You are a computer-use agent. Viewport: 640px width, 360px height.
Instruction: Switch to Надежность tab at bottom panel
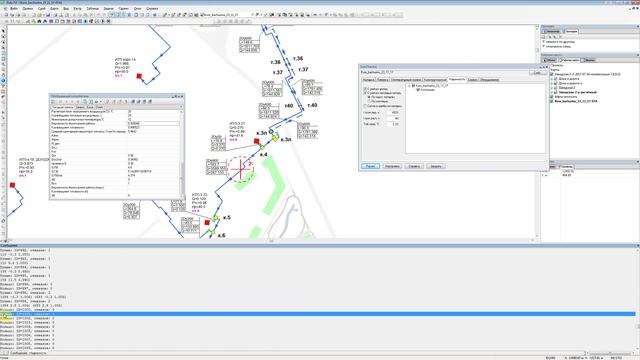(38, 353)
